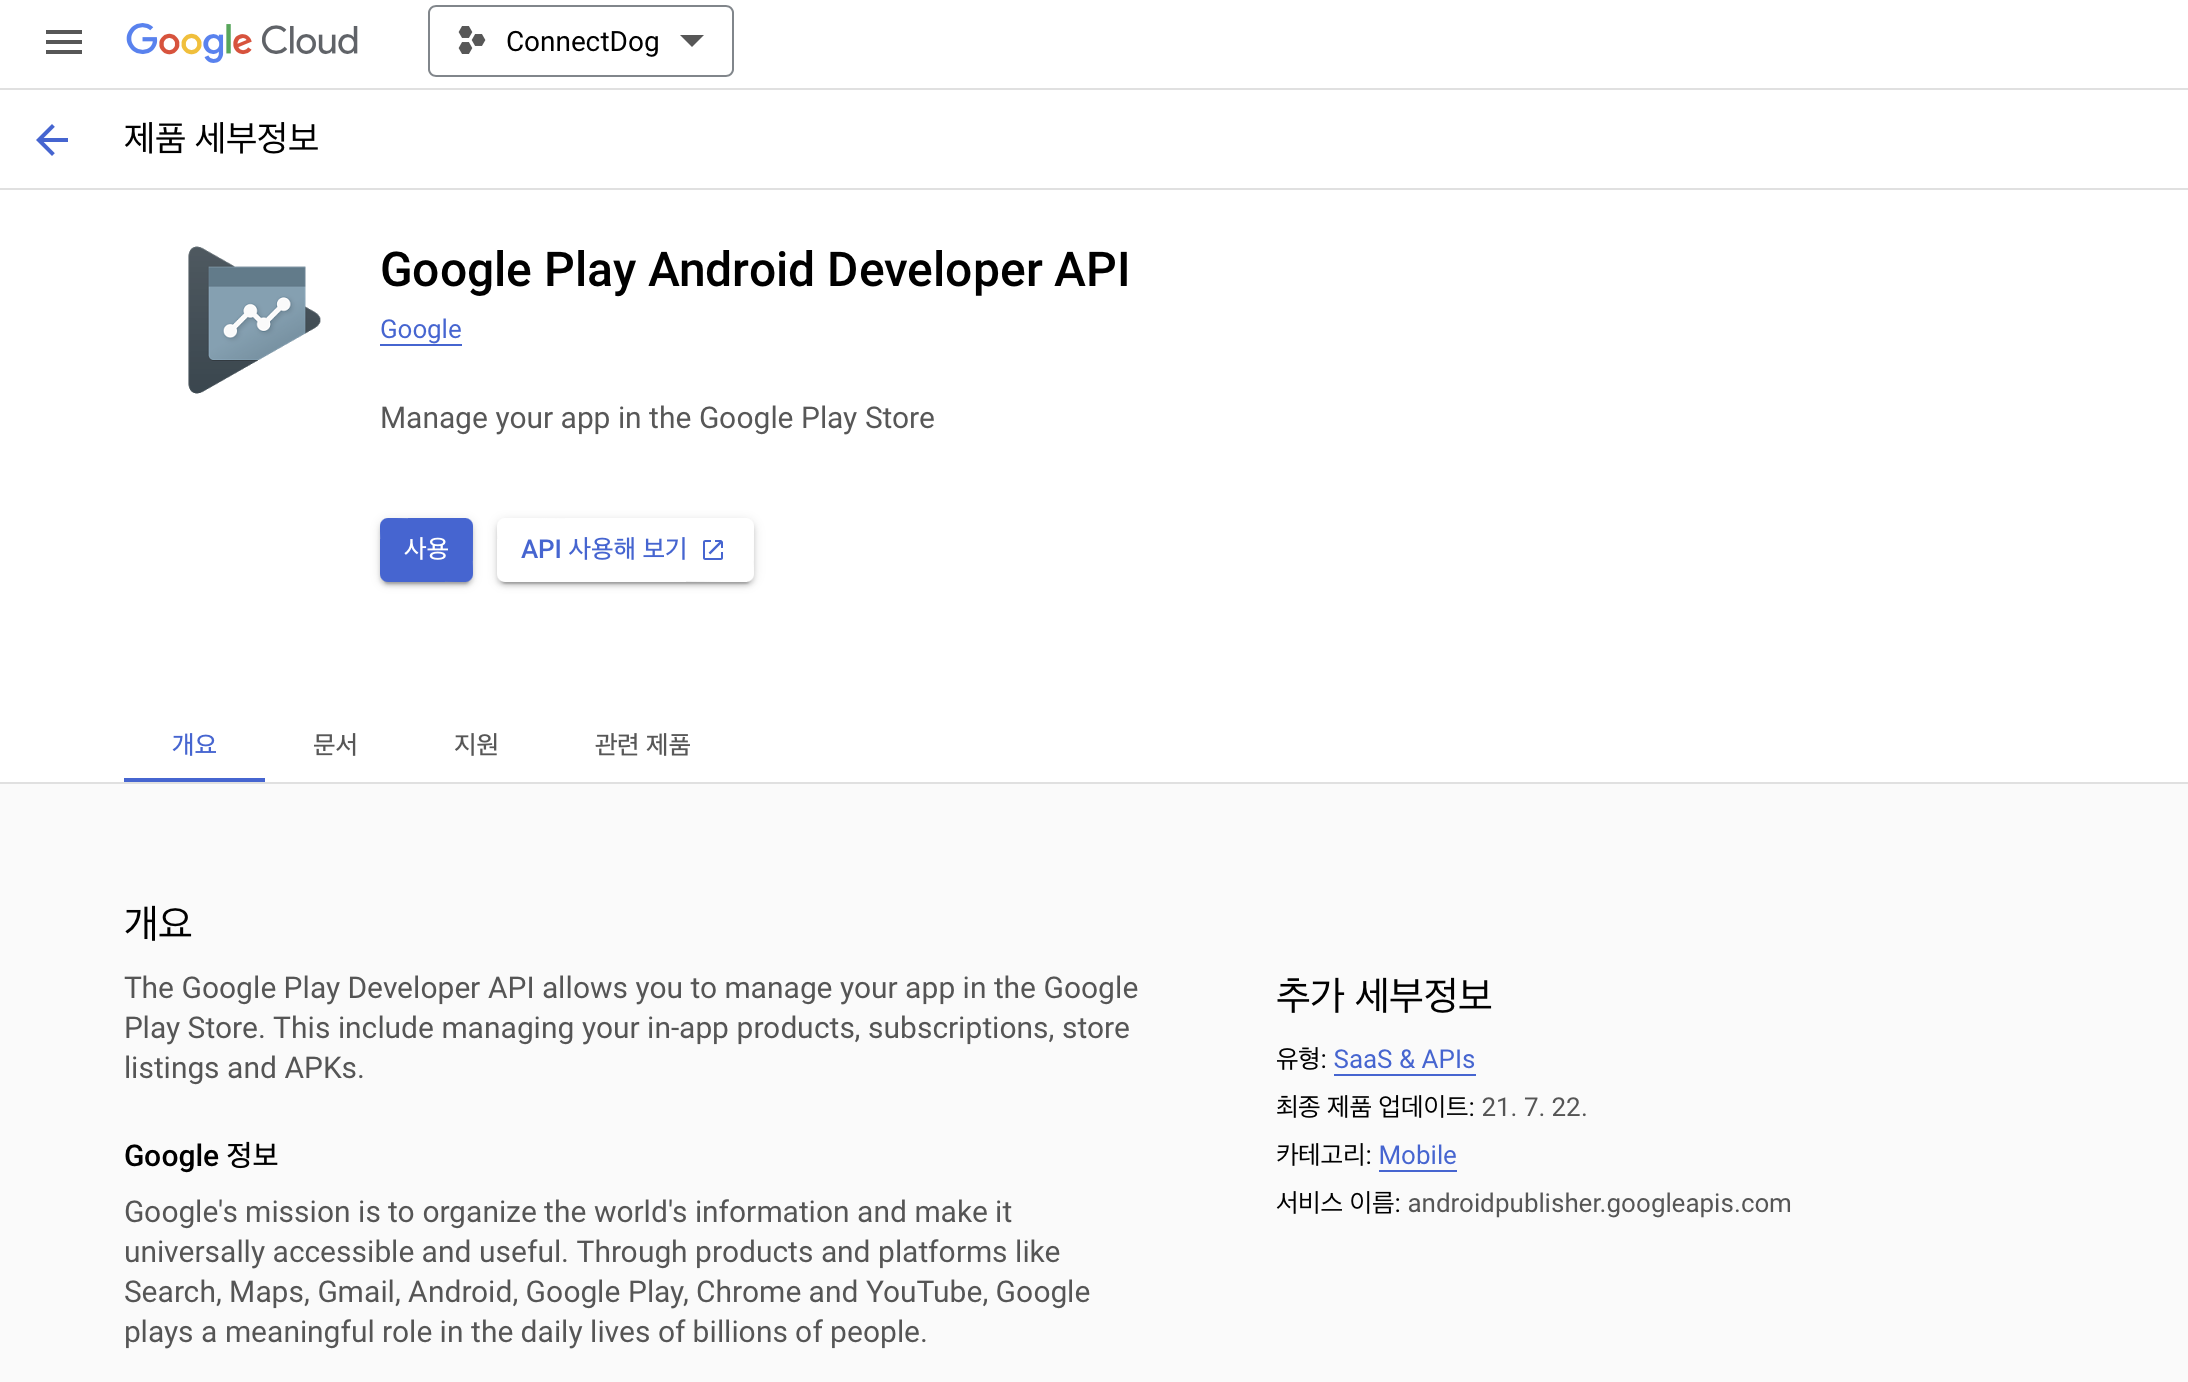Click the Google Play Android Developer API title
Screen dimensions: 2188x1382
click(x=755, y=270)
